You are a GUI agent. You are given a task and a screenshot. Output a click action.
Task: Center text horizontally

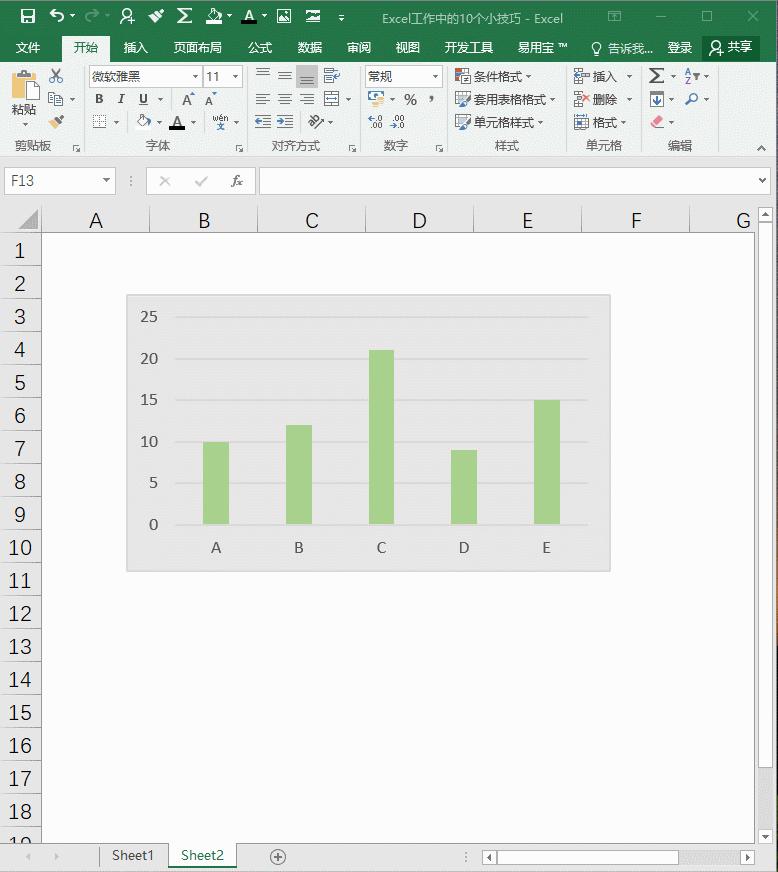coord(285,99)
